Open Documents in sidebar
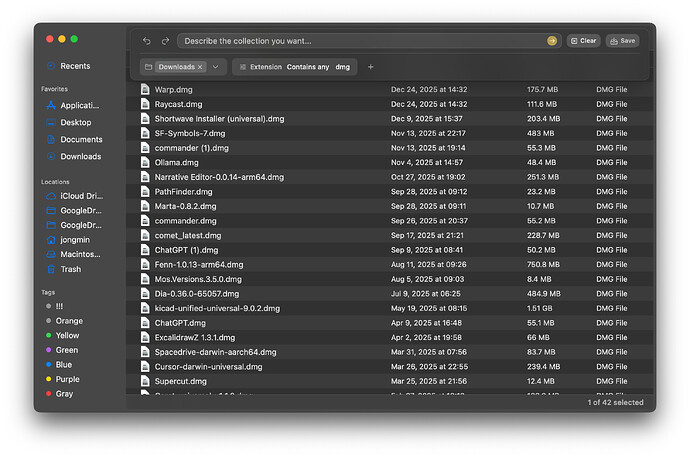Image resolution: width=690 pixels, height=456 pixels. (74, 140)
